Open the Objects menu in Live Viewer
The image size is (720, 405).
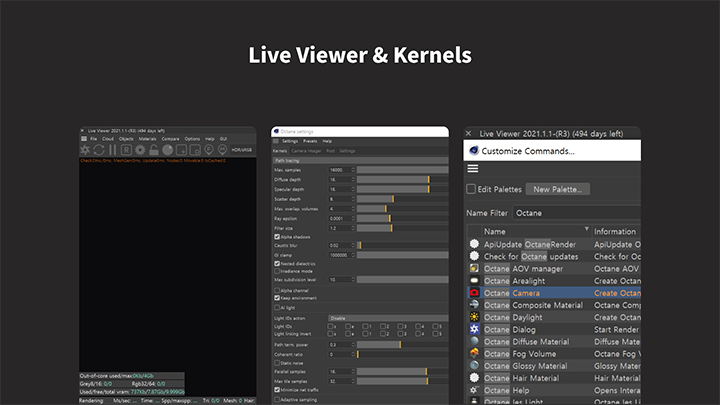pyautogui.click(x=126, y=139)
